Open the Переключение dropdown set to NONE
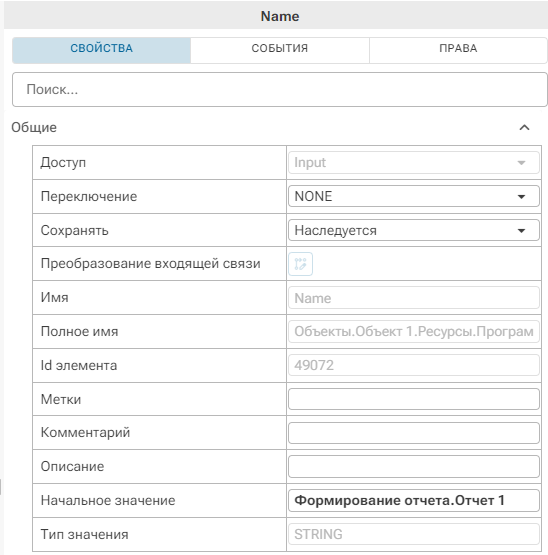 click(x=414, y=196)
